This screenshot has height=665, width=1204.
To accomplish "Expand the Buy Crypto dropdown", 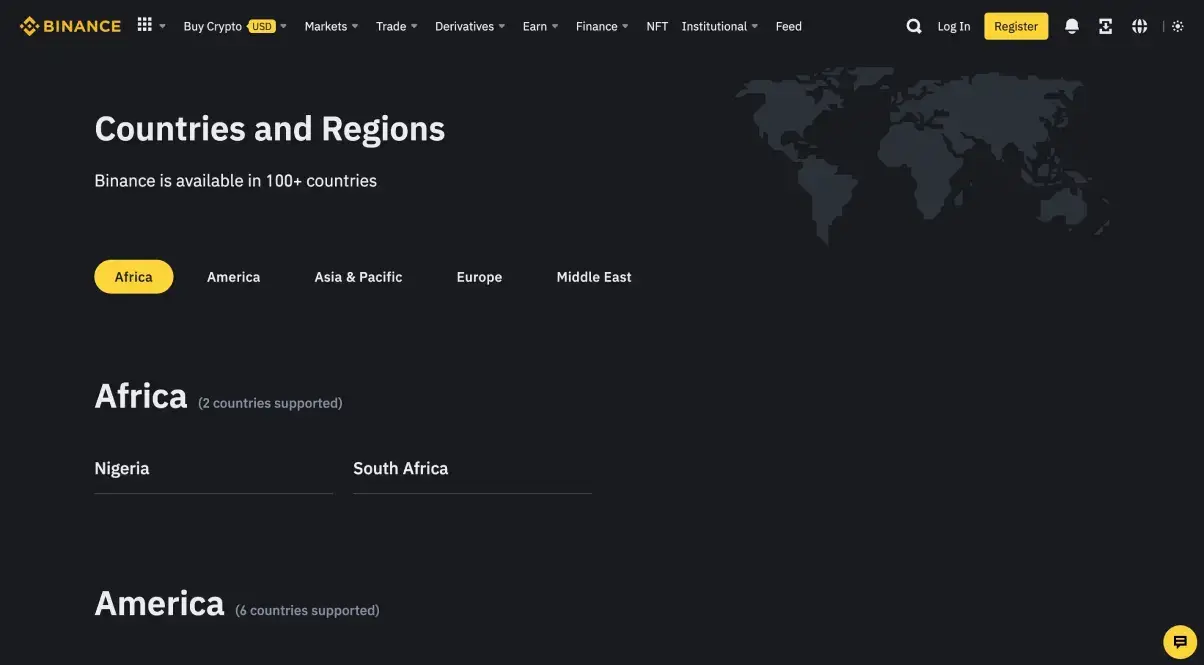I will pos(235,27).
